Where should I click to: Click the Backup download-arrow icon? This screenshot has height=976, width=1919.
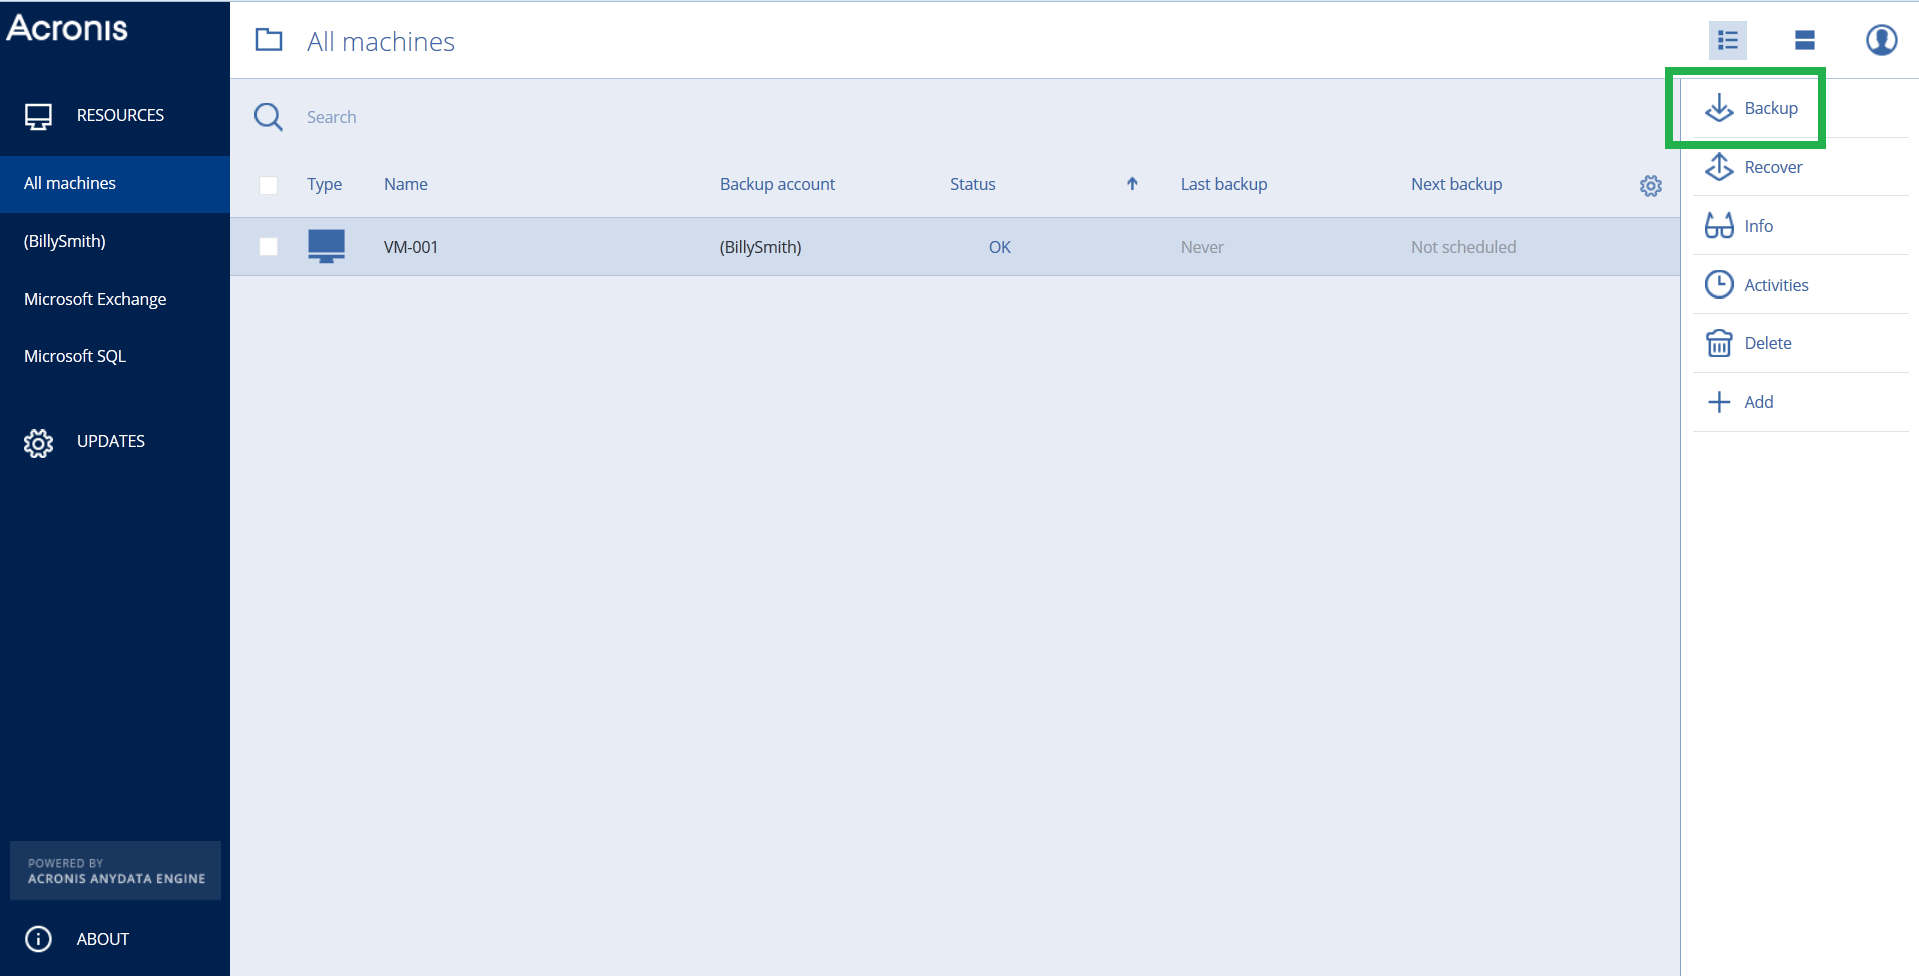(x=1719, y=108)
